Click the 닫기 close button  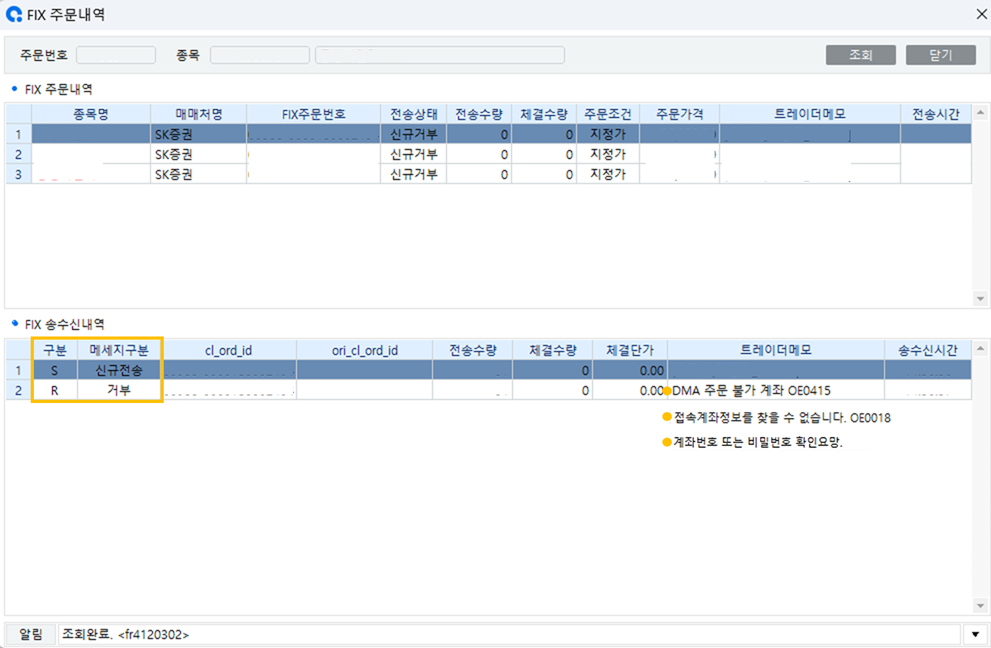tap(940, 55)
